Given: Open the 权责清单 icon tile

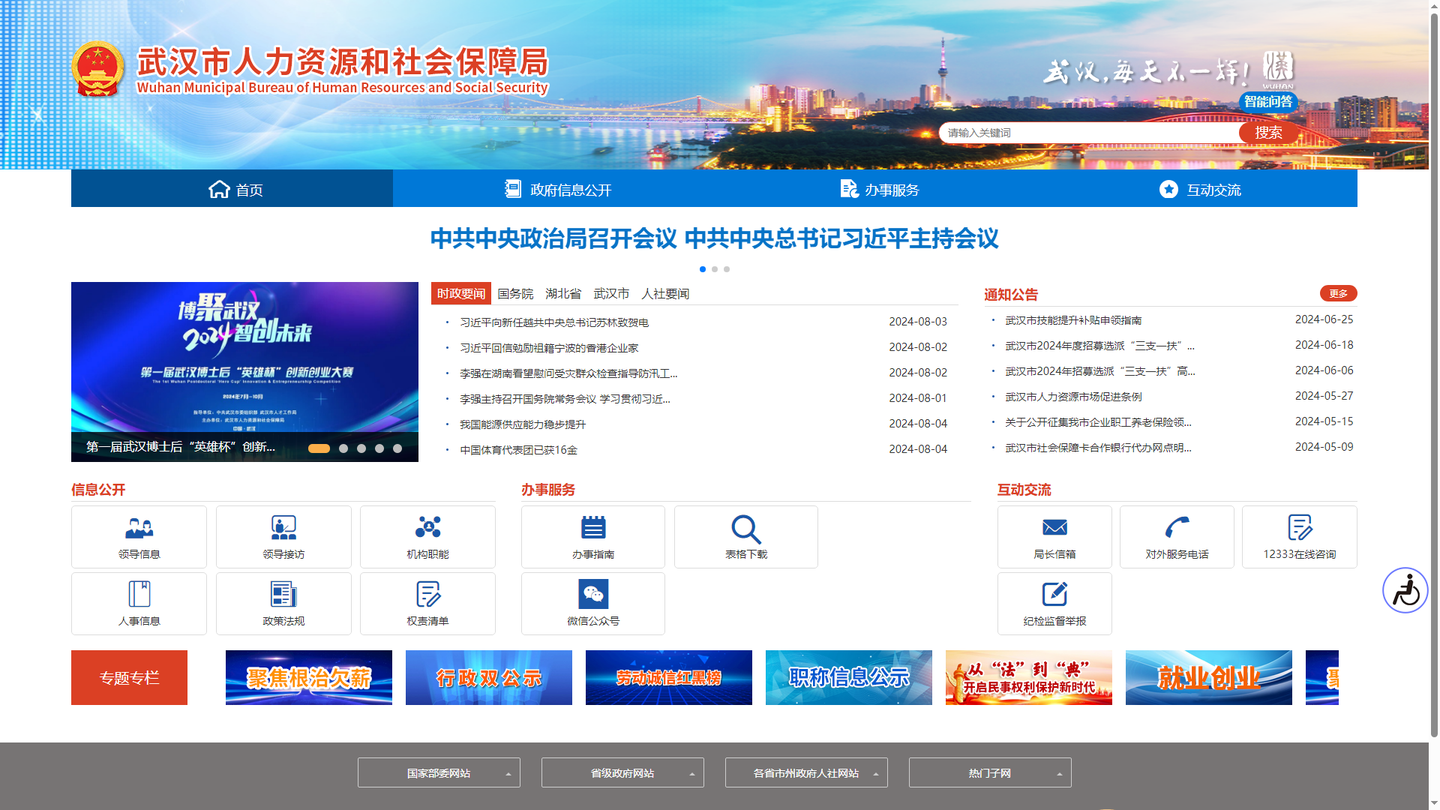Looking at the screenshot, I should pyautogui.click(x=428, y=603).
